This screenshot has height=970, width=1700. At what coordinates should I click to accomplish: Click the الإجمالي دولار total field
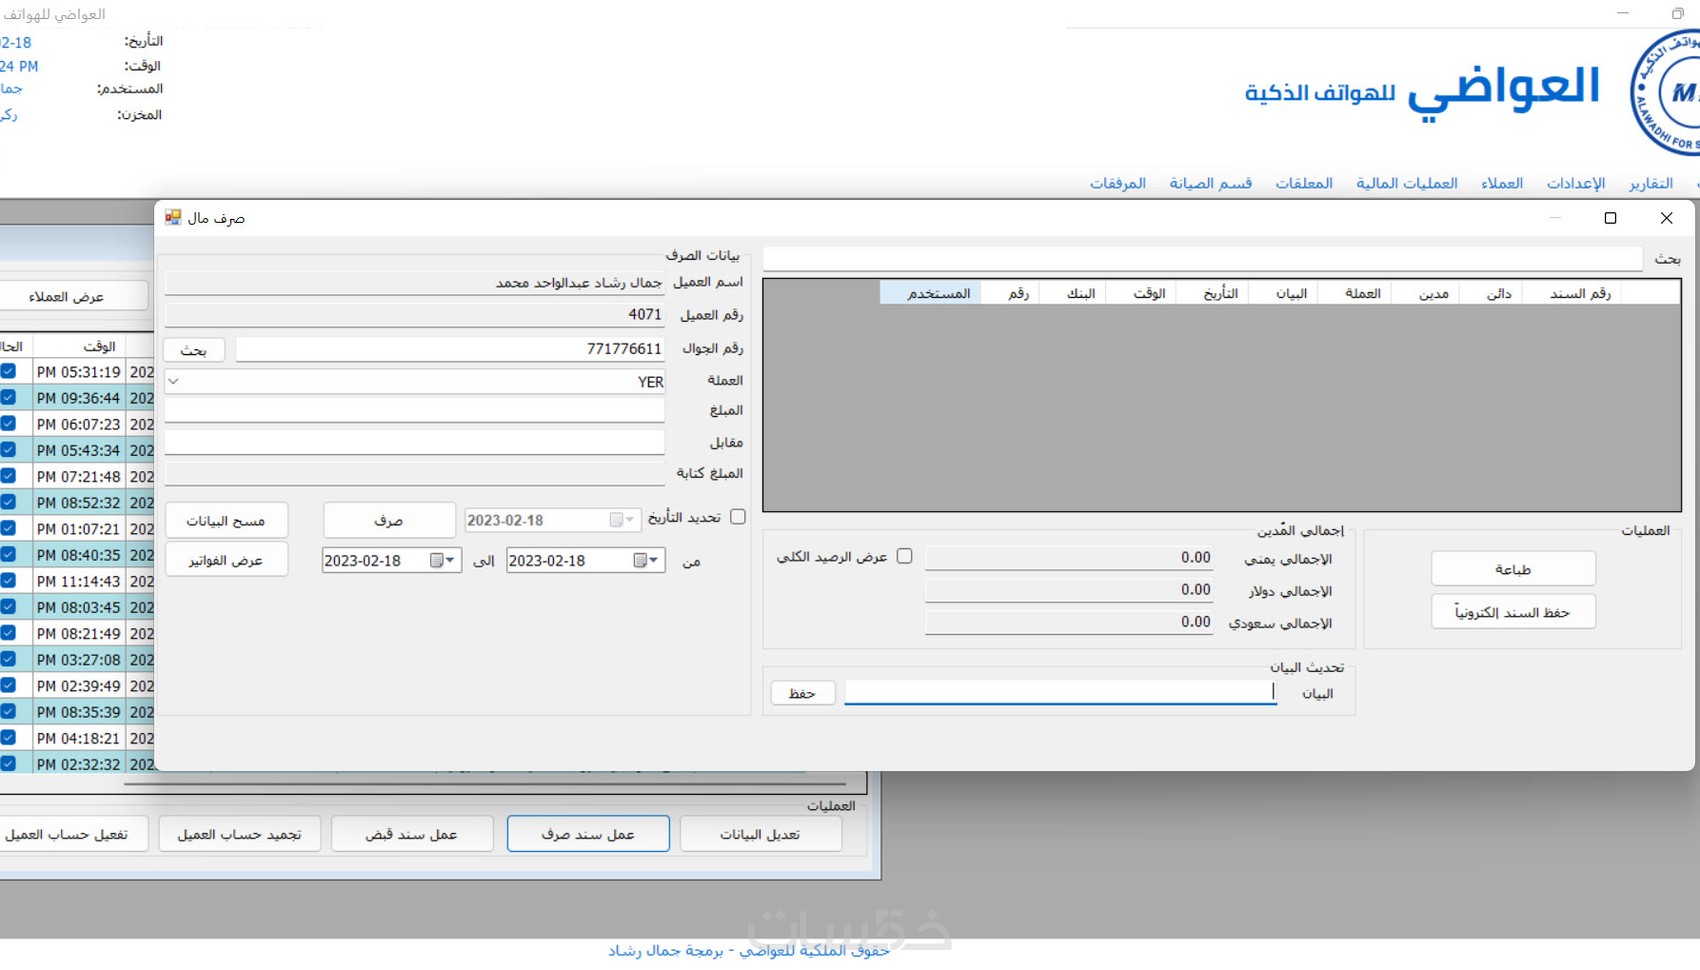point(1069,590)
